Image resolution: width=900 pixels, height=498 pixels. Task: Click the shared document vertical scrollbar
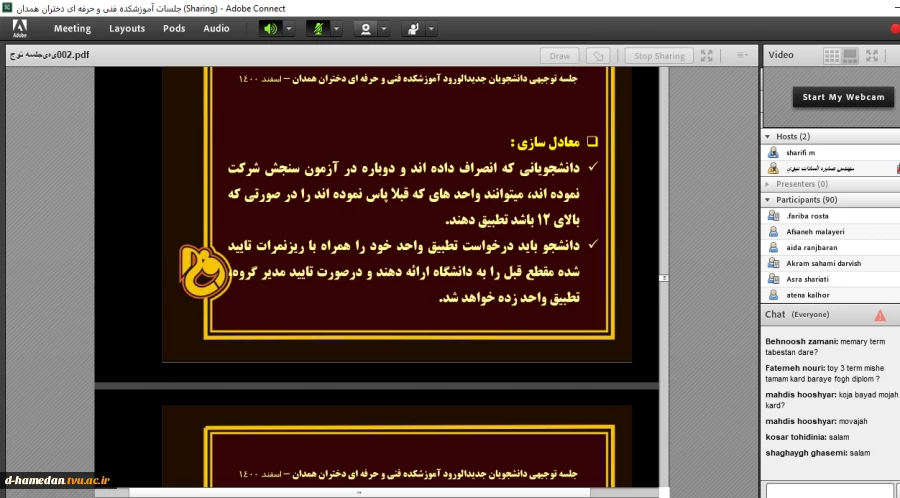point(664,278)
